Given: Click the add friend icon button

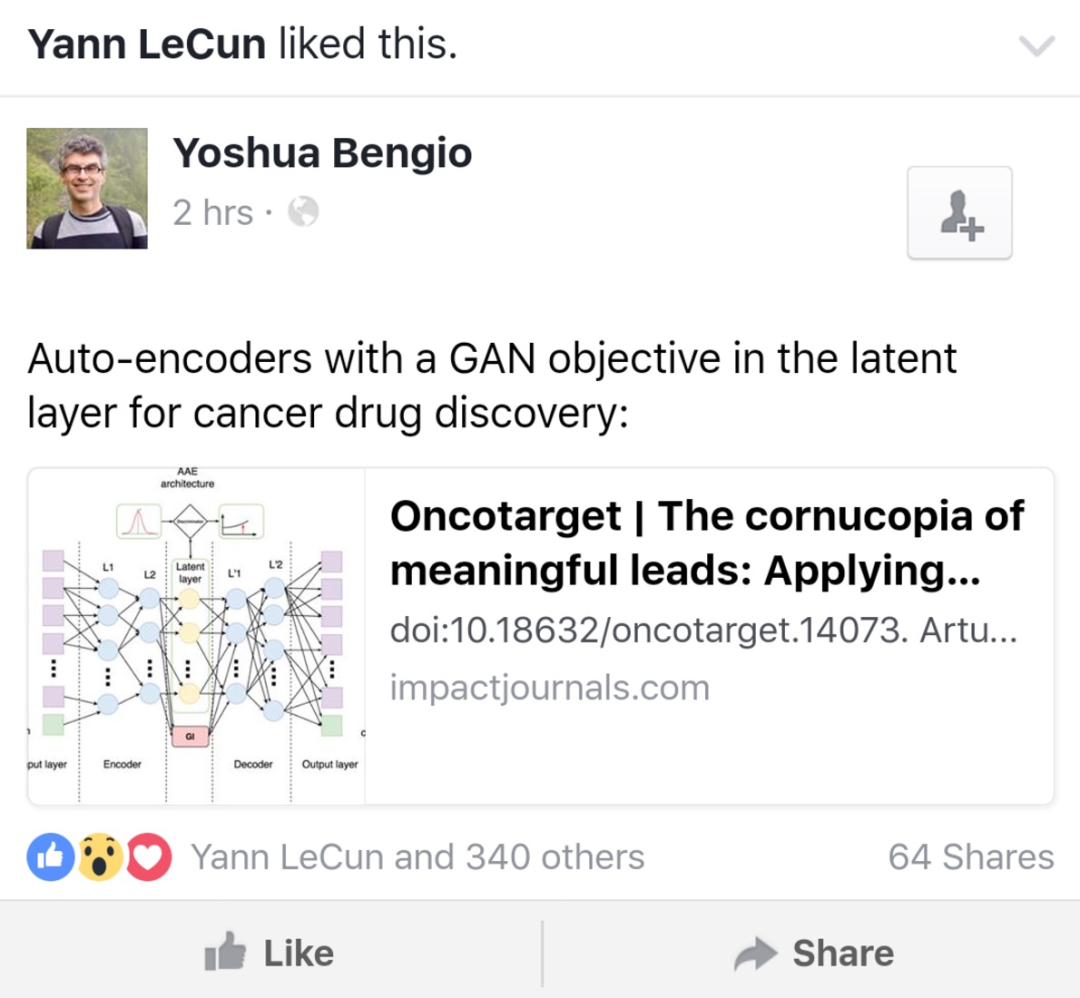Looking at the screenshot, I should click(x=959, y=212).
